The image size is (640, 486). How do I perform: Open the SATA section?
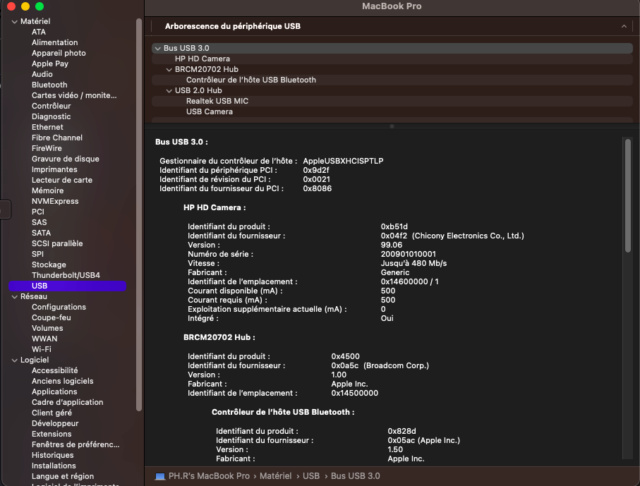41,233
